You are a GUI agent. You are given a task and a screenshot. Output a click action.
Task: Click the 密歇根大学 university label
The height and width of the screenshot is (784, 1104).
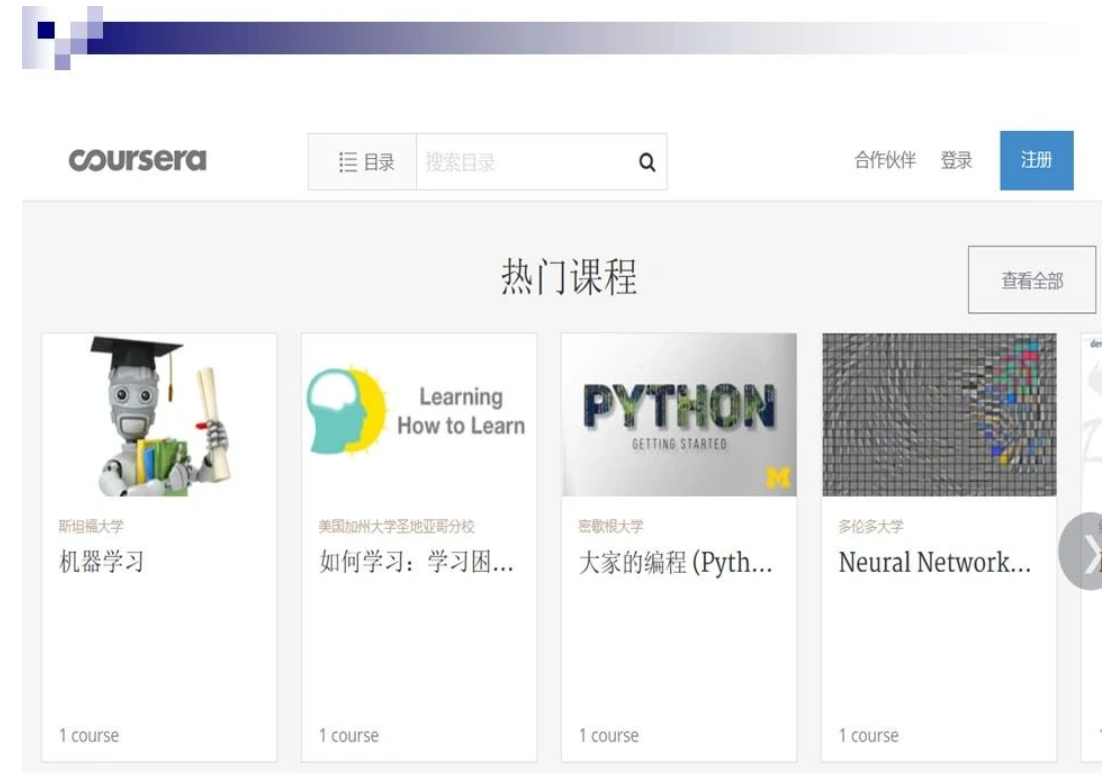click(611, 527)
